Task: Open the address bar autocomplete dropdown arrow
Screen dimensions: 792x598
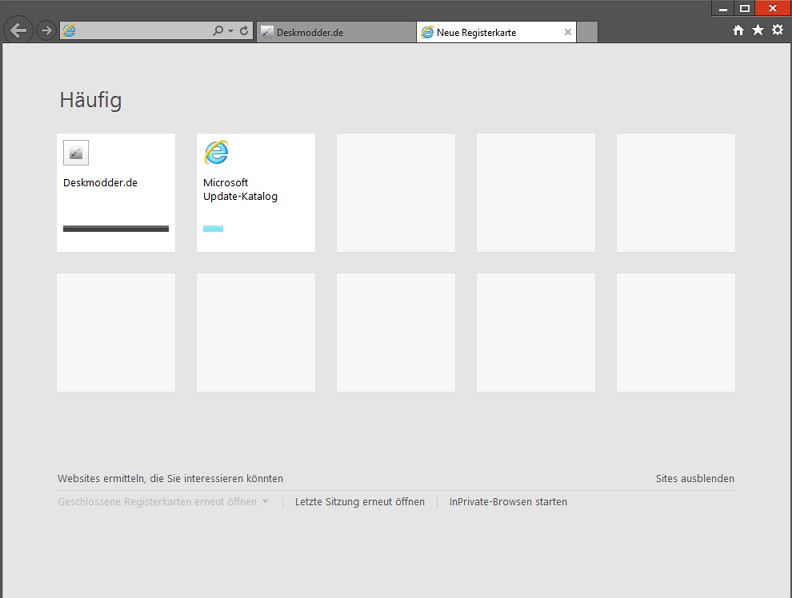Action: pyautogui.click(x=231, y=31)
